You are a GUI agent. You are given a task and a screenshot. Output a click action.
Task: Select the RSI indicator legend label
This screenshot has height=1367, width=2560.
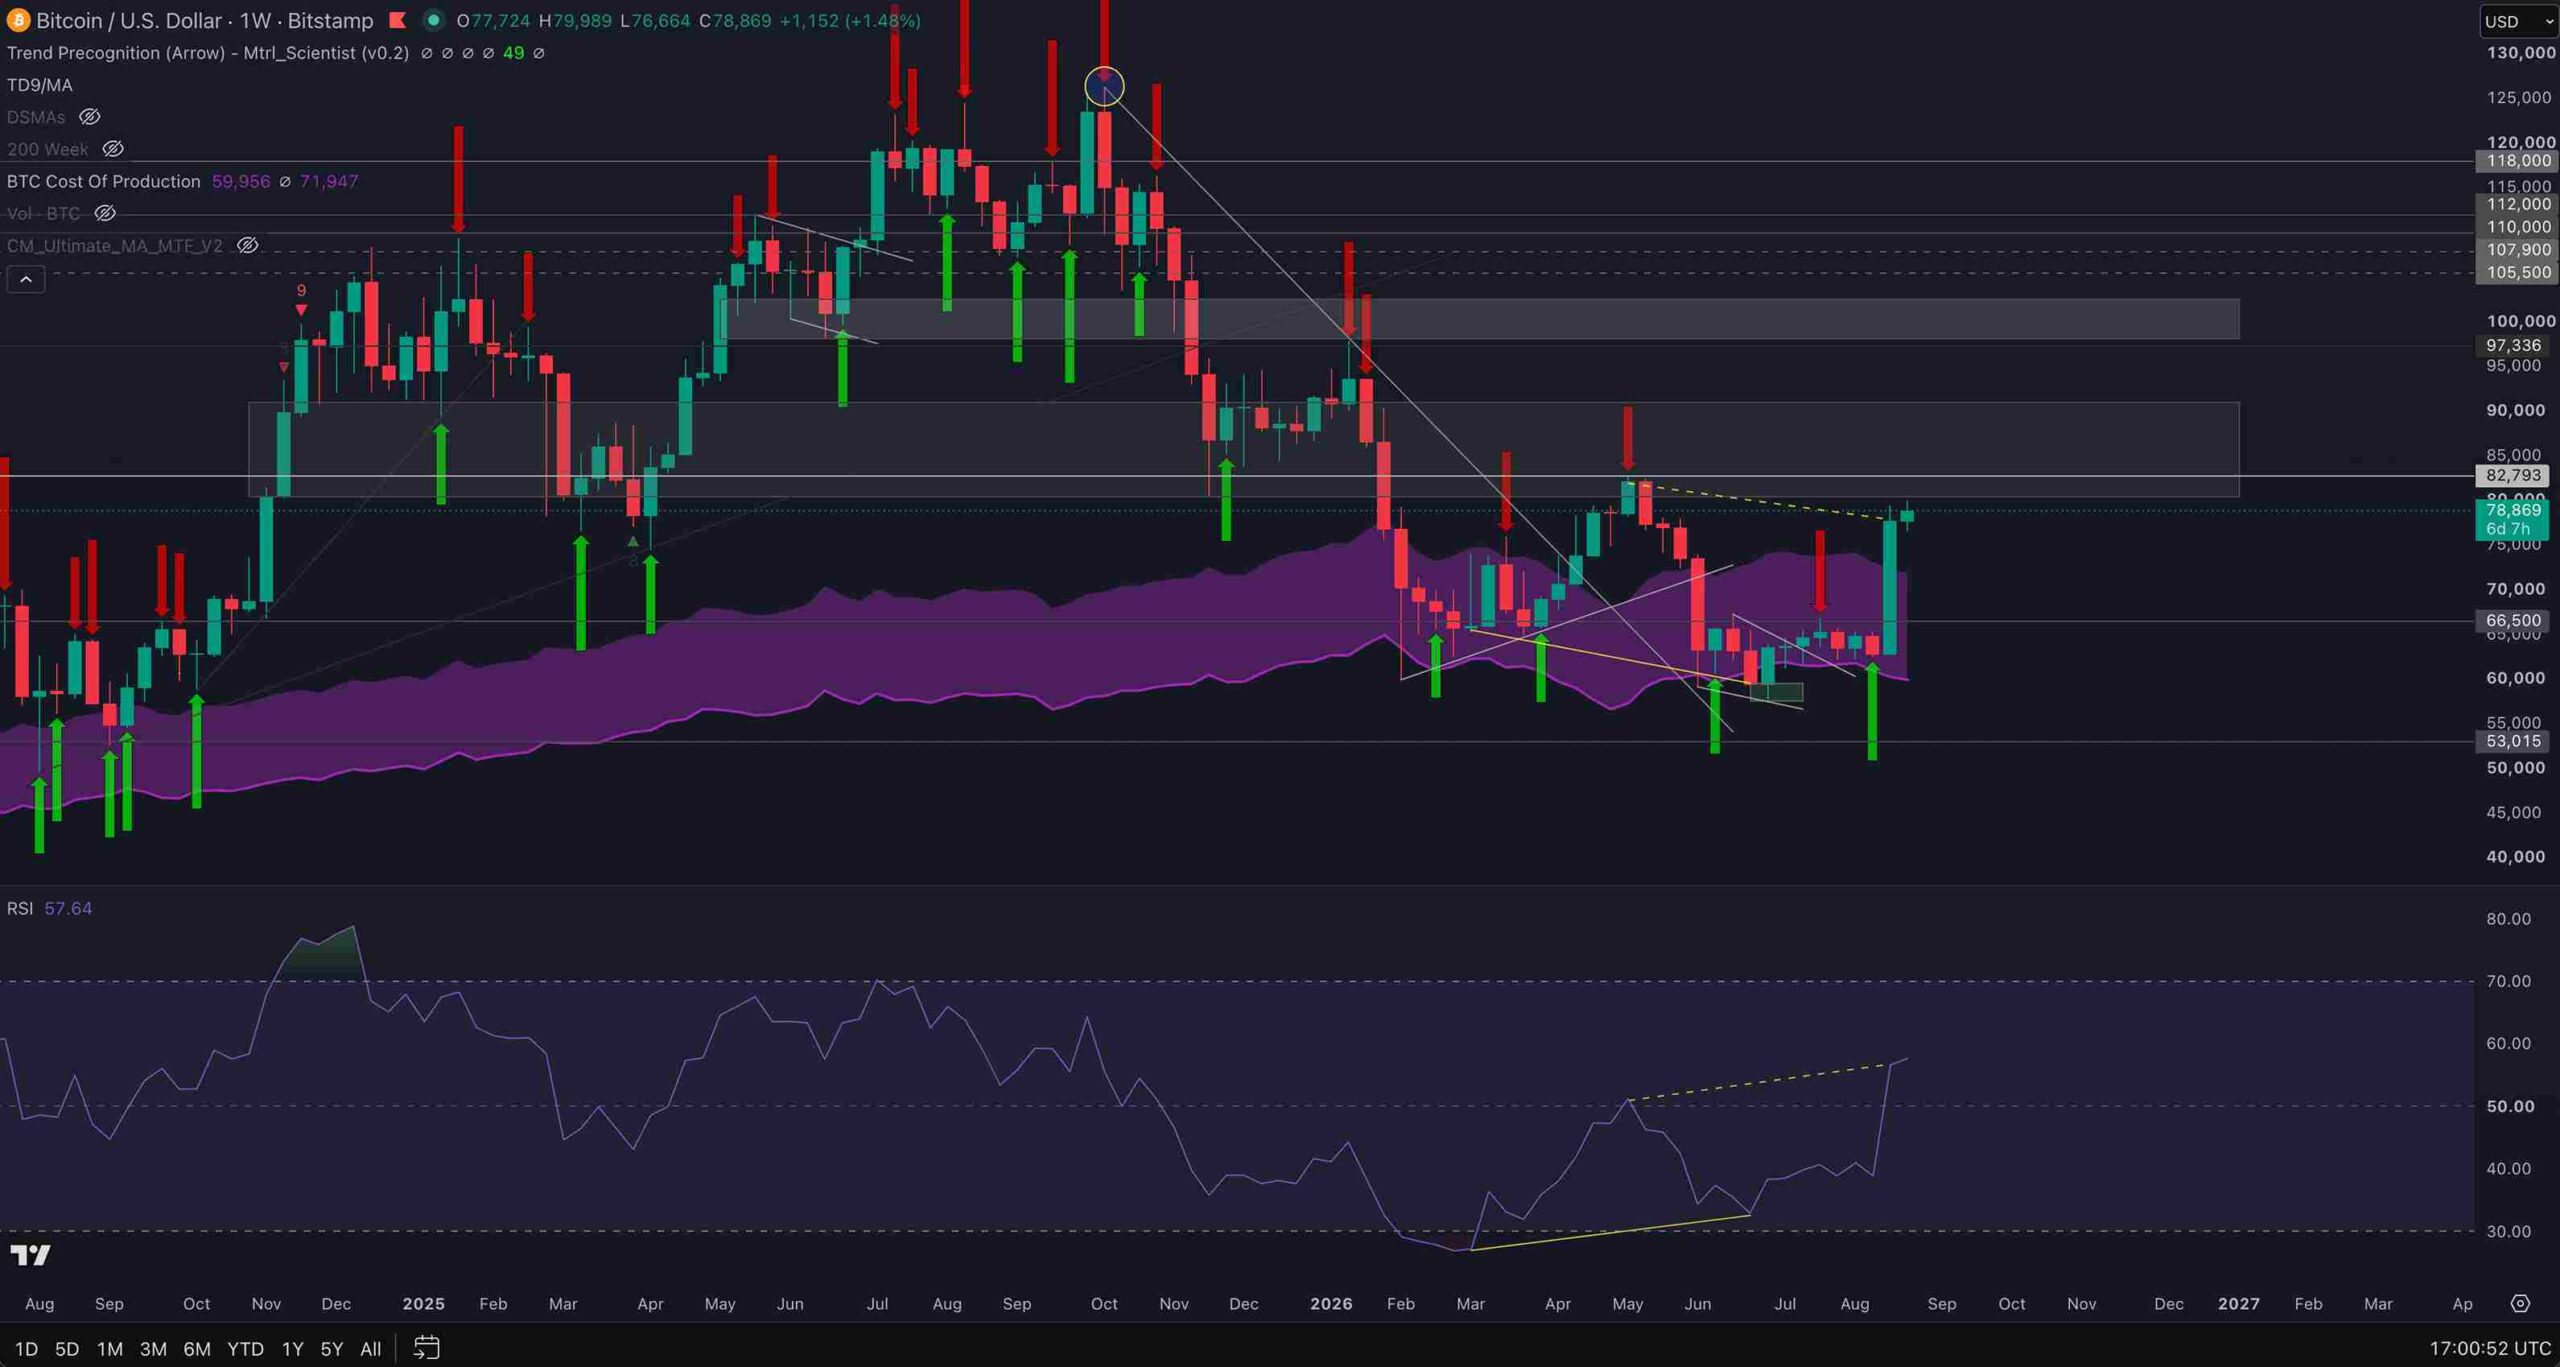[20, 908]
